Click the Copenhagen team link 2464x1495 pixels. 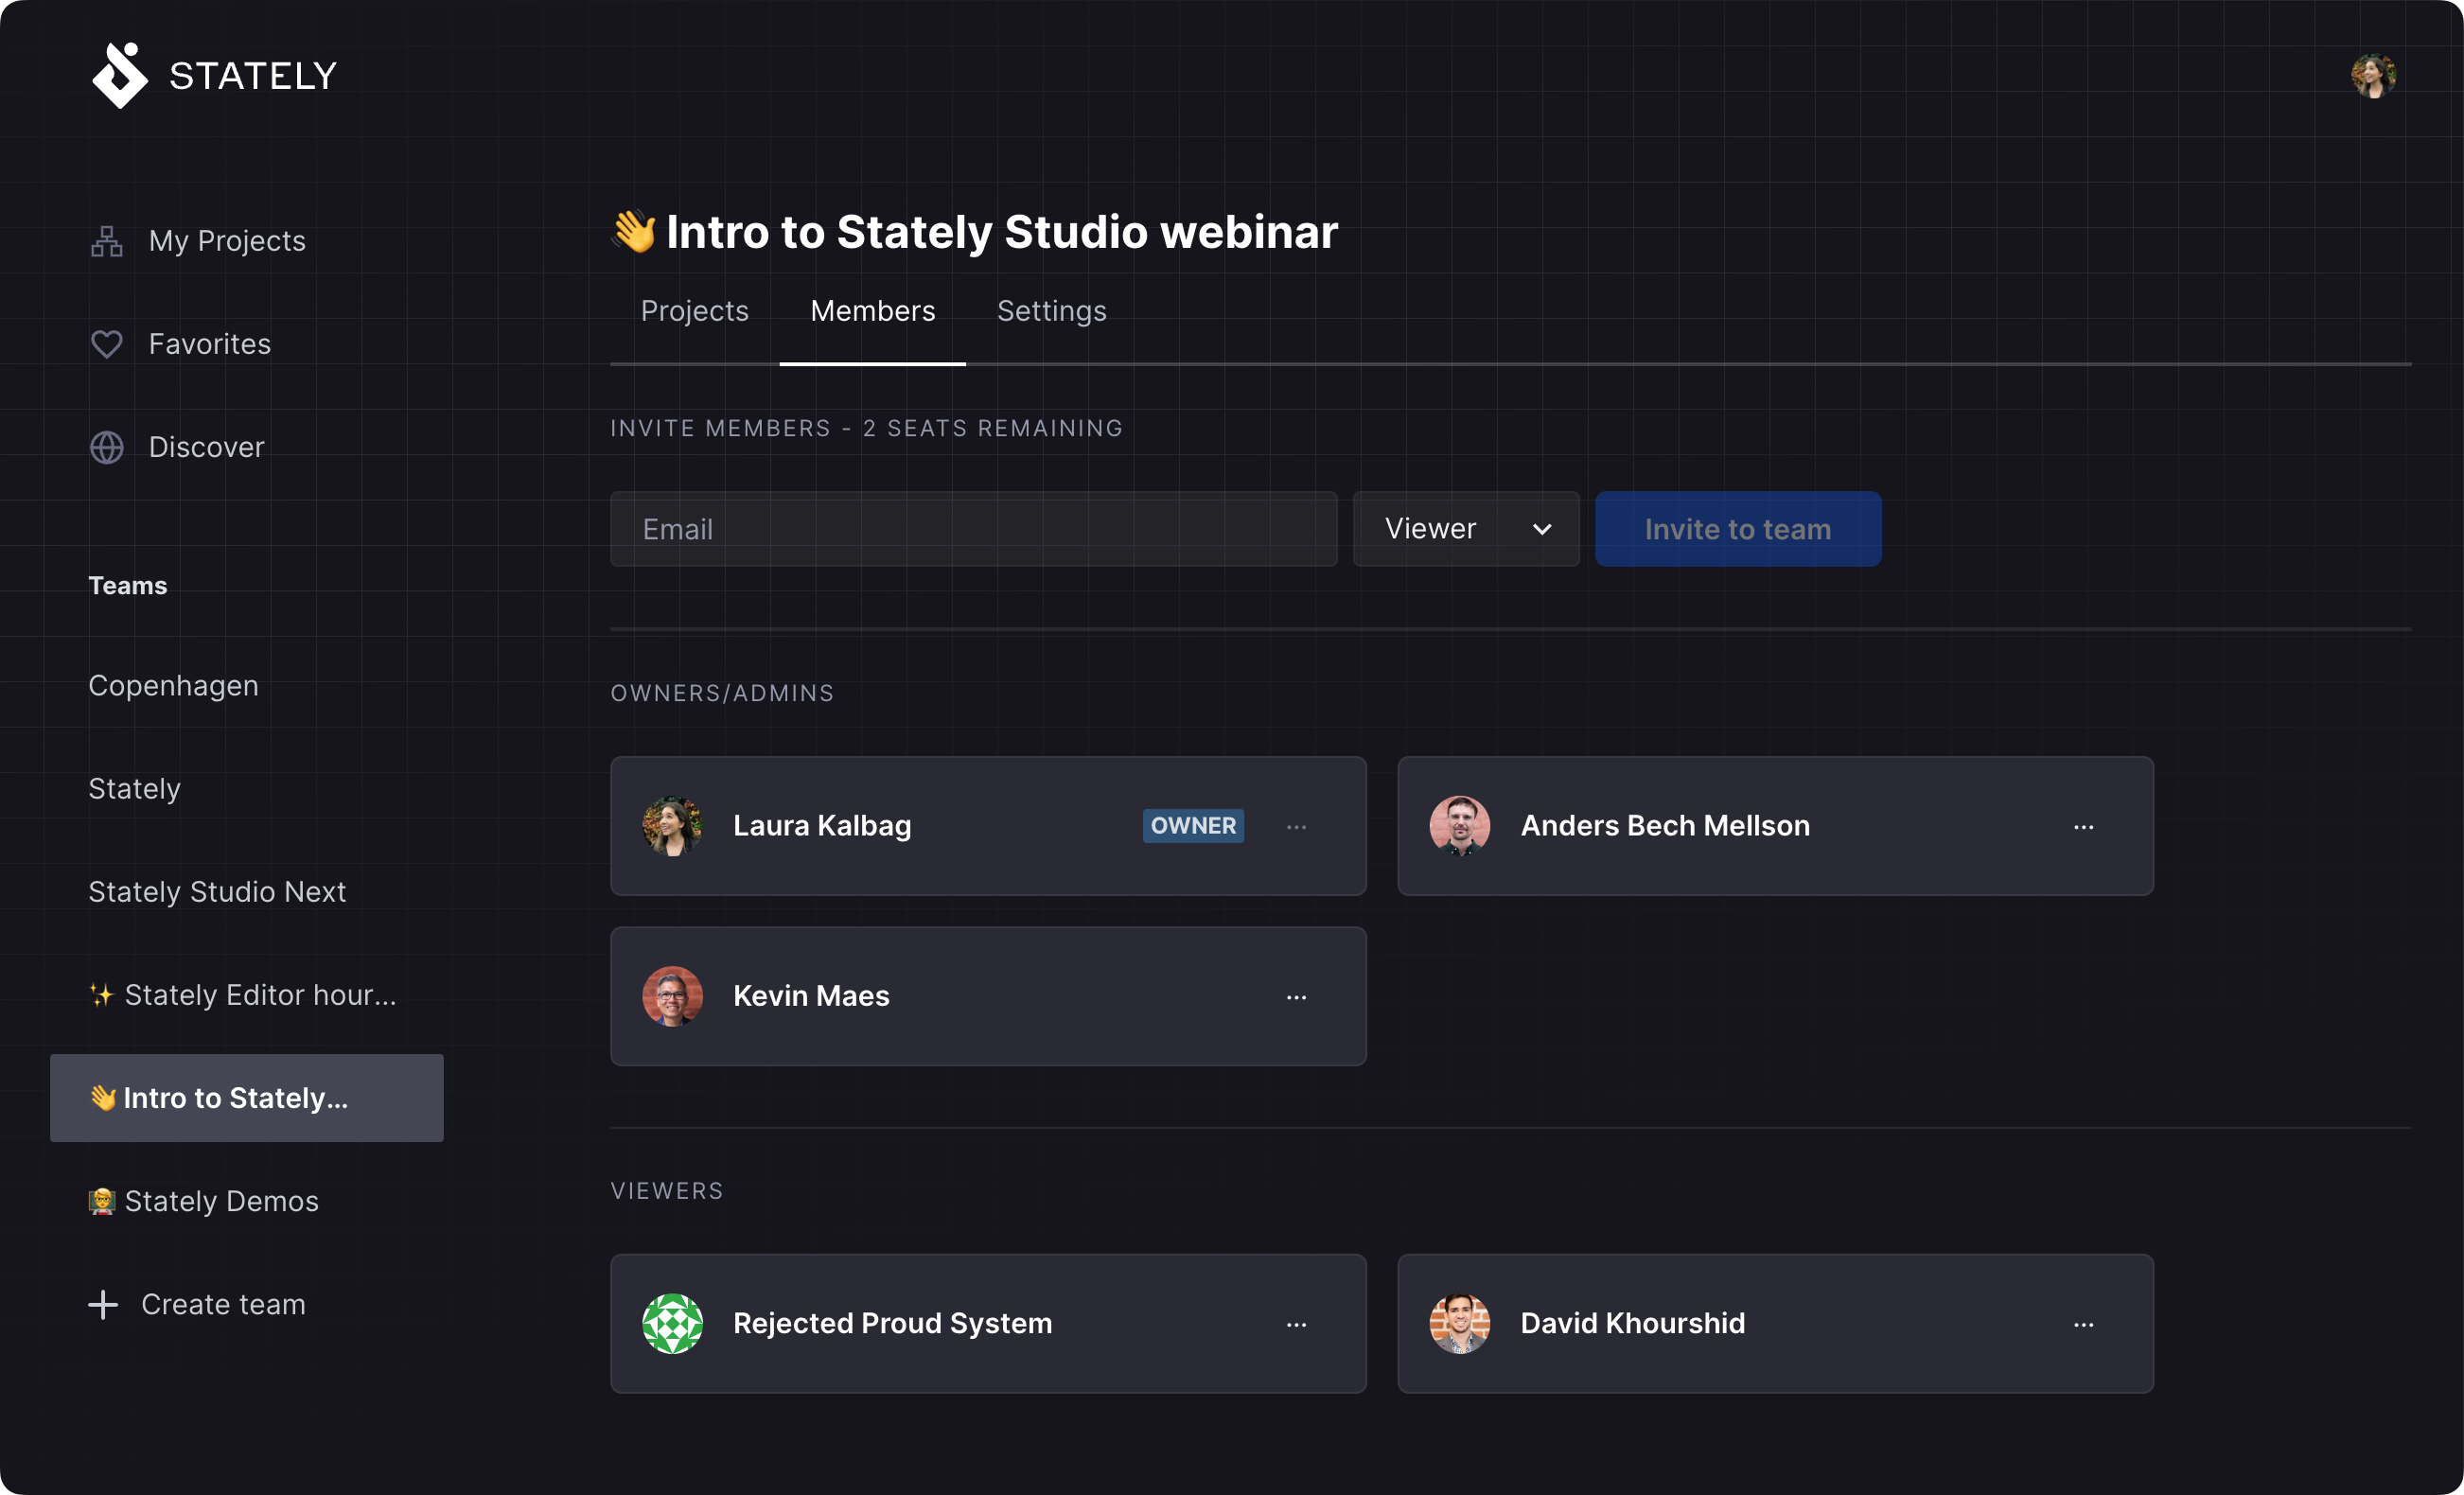coord(172,685)
